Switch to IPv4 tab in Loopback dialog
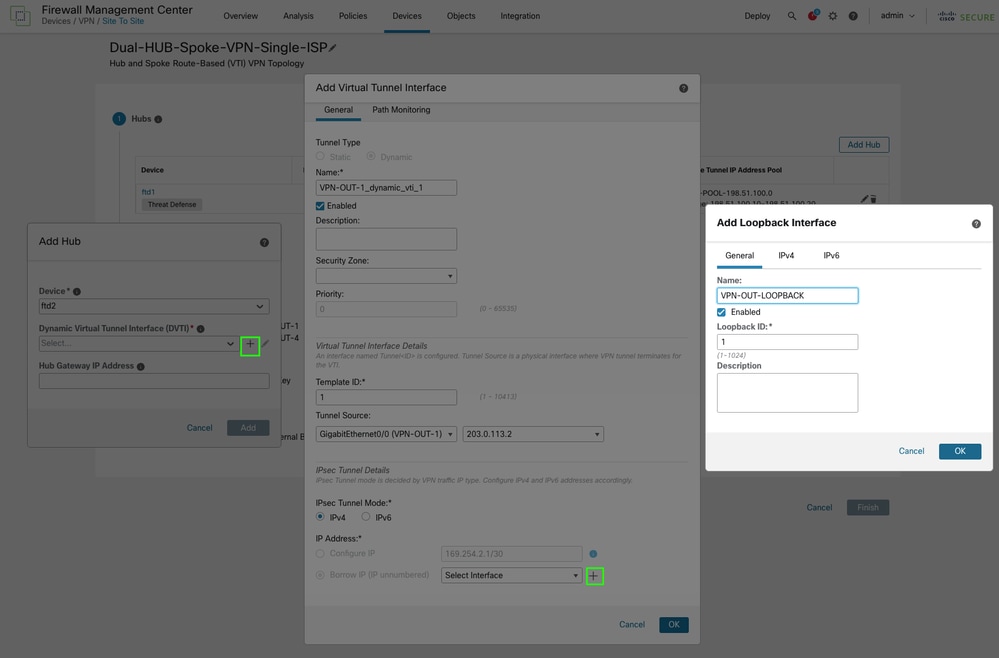The height and width of the screenshot is (658, 999). 786,256
